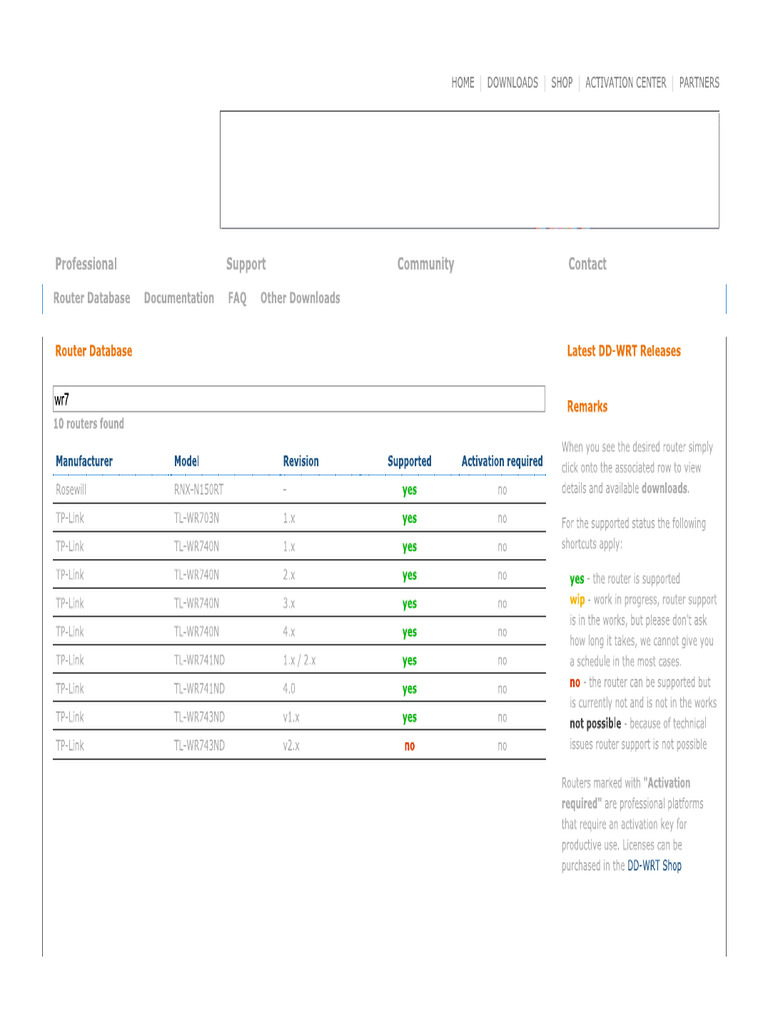The height and width of the screenshot is (1024, 768).
Task: Click Rosewill manufacturer cell
Action: [x=71, y=490]
